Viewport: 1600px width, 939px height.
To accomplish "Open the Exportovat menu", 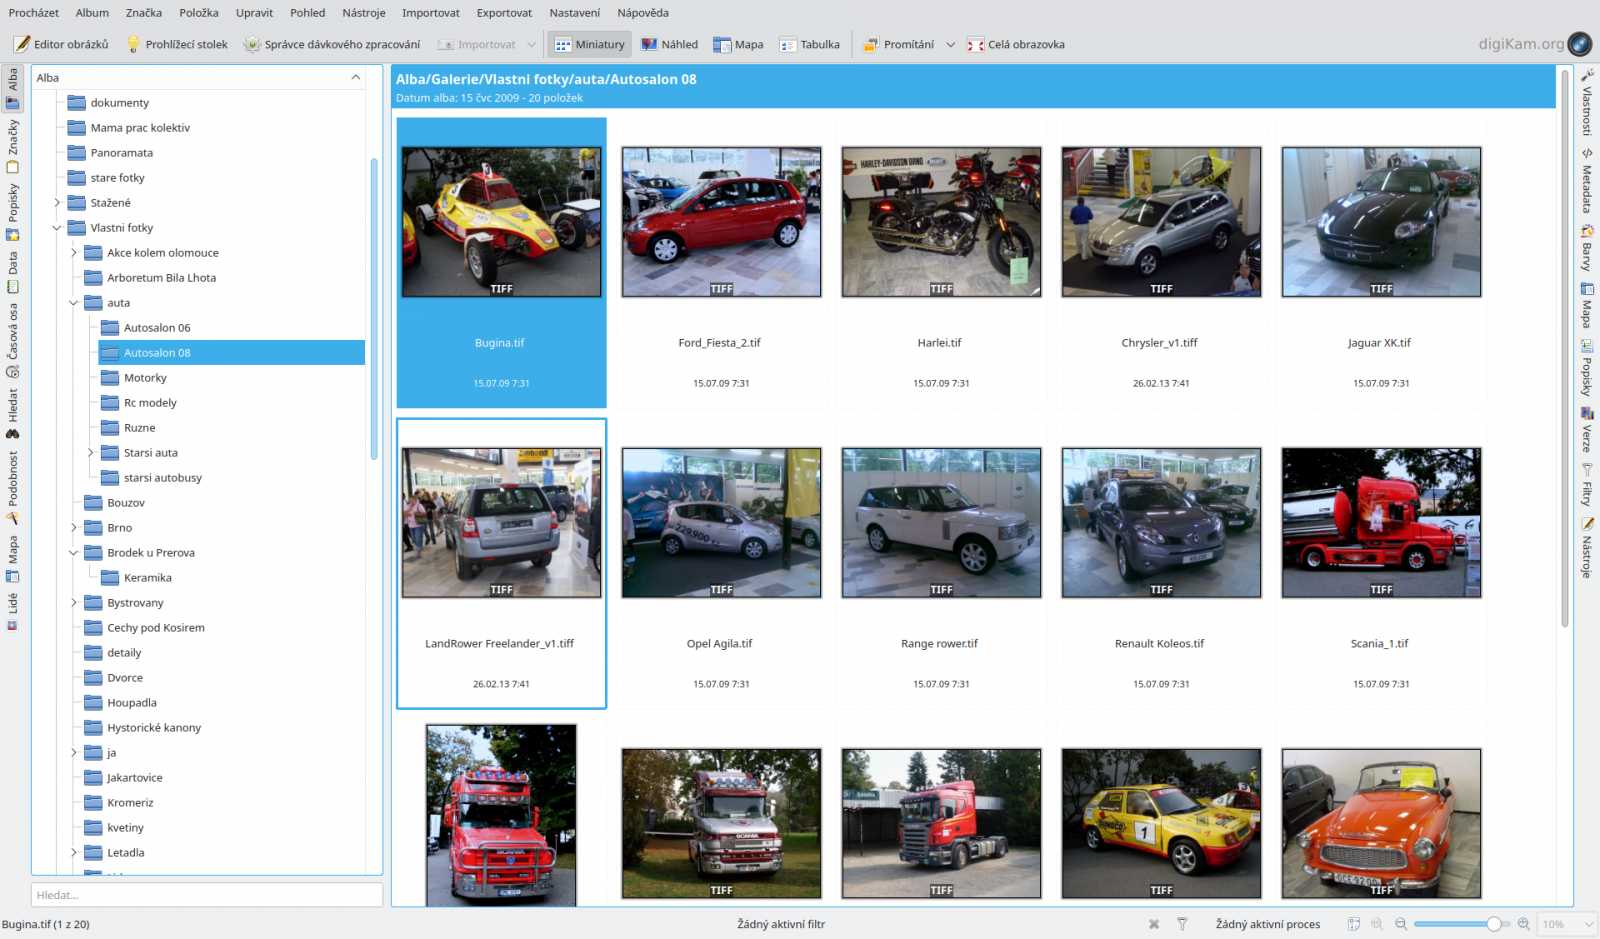I will tap(504, 13).
